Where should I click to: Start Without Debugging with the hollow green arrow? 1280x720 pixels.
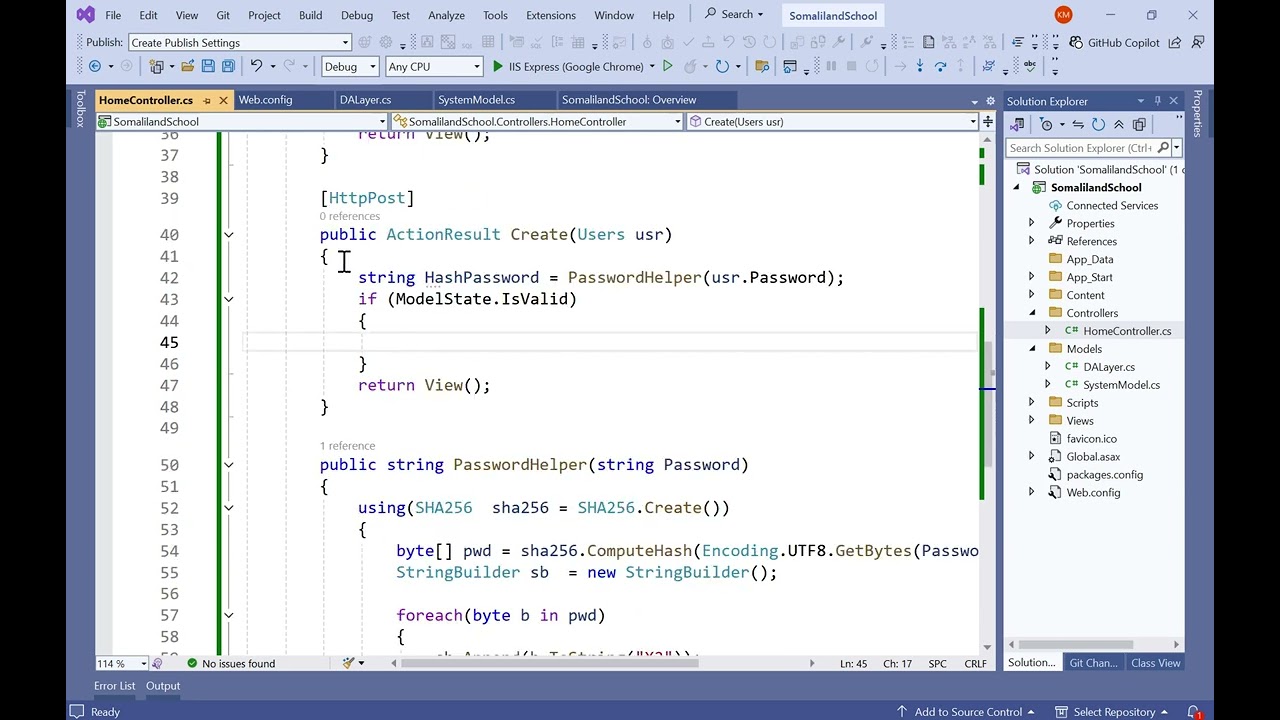click(668, 66)
